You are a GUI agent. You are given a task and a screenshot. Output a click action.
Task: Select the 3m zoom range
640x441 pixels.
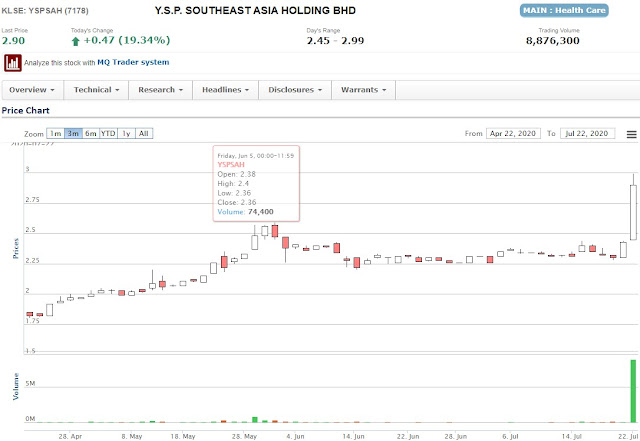coord(73,134)
